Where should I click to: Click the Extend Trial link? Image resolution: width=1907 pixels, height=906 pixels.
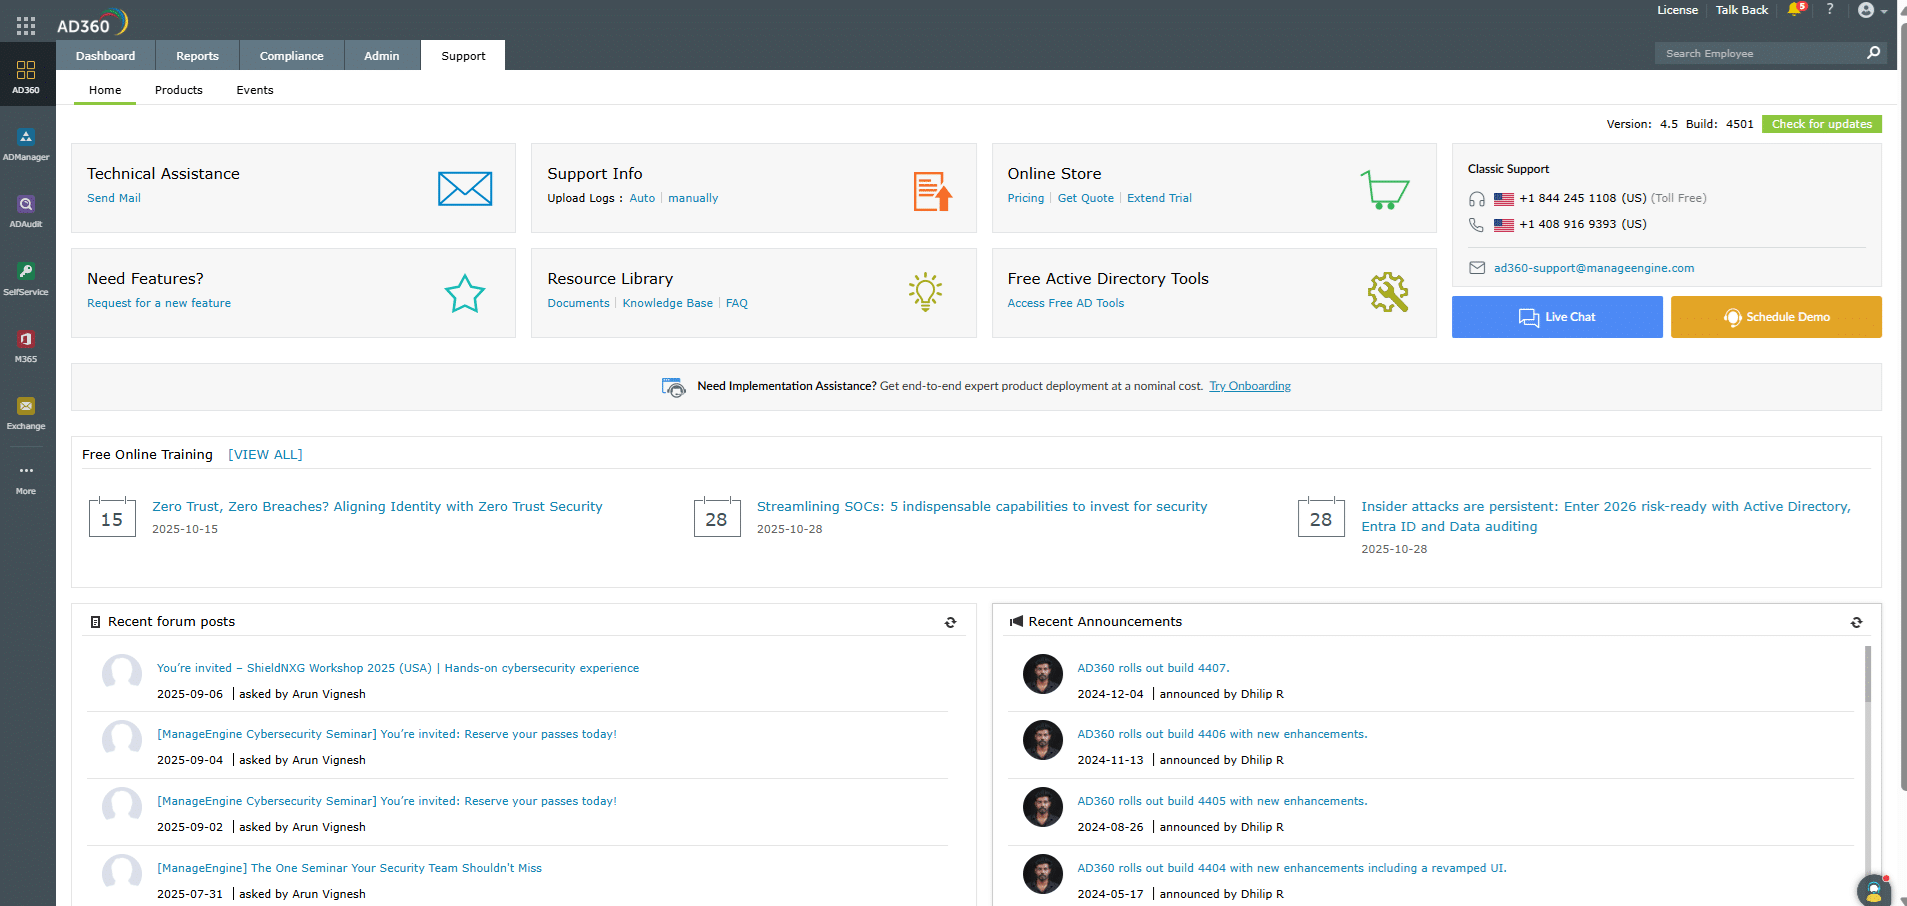pos(1159,198)
